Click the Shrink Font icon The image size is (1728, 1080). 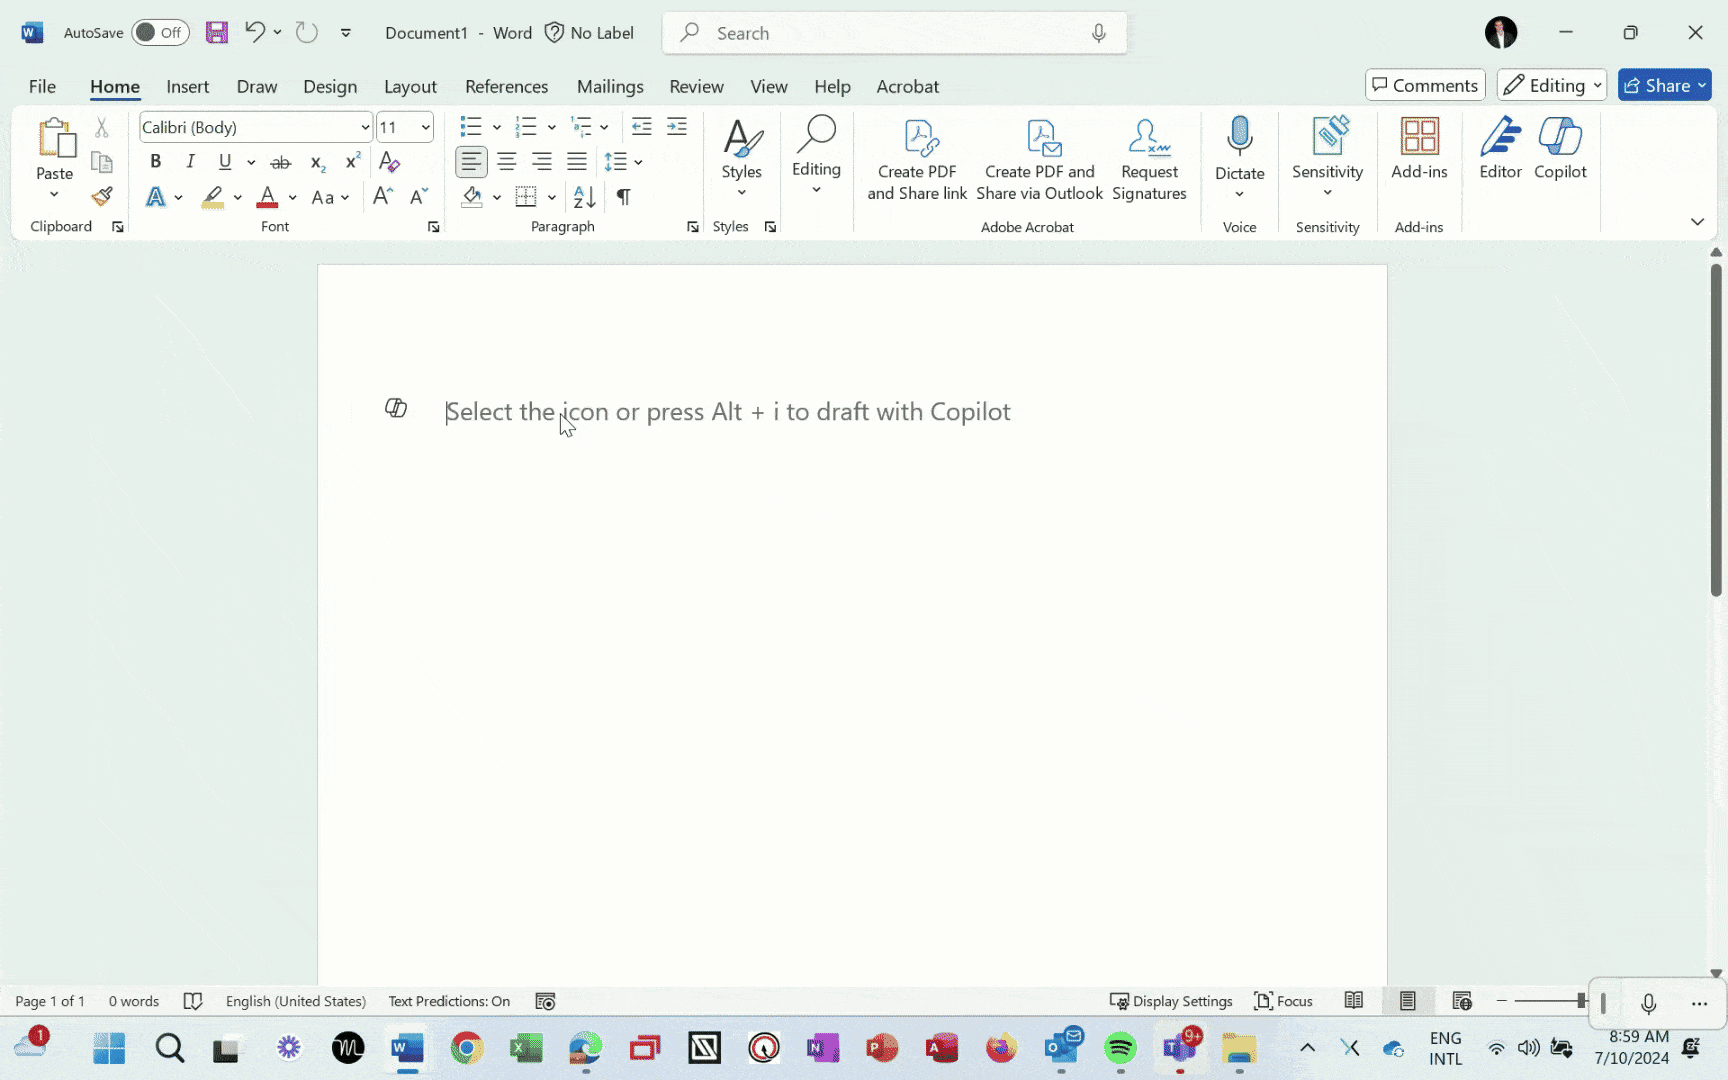[x=419, y=196]
